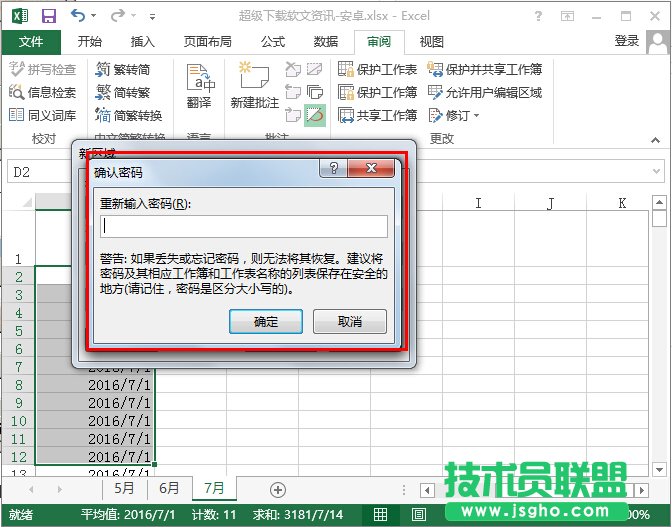This screenshot has width=672, height=527.
Task: Add a new sheet with plus button
Action: (278, 489)
